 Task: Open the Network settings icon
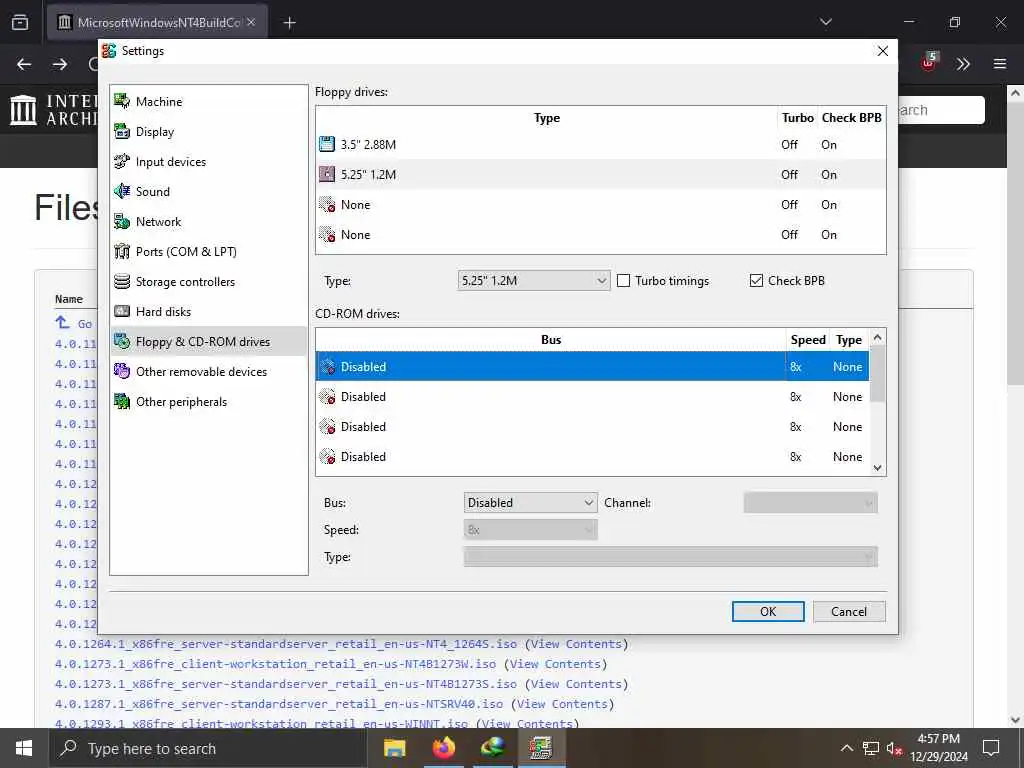point(122,221)
